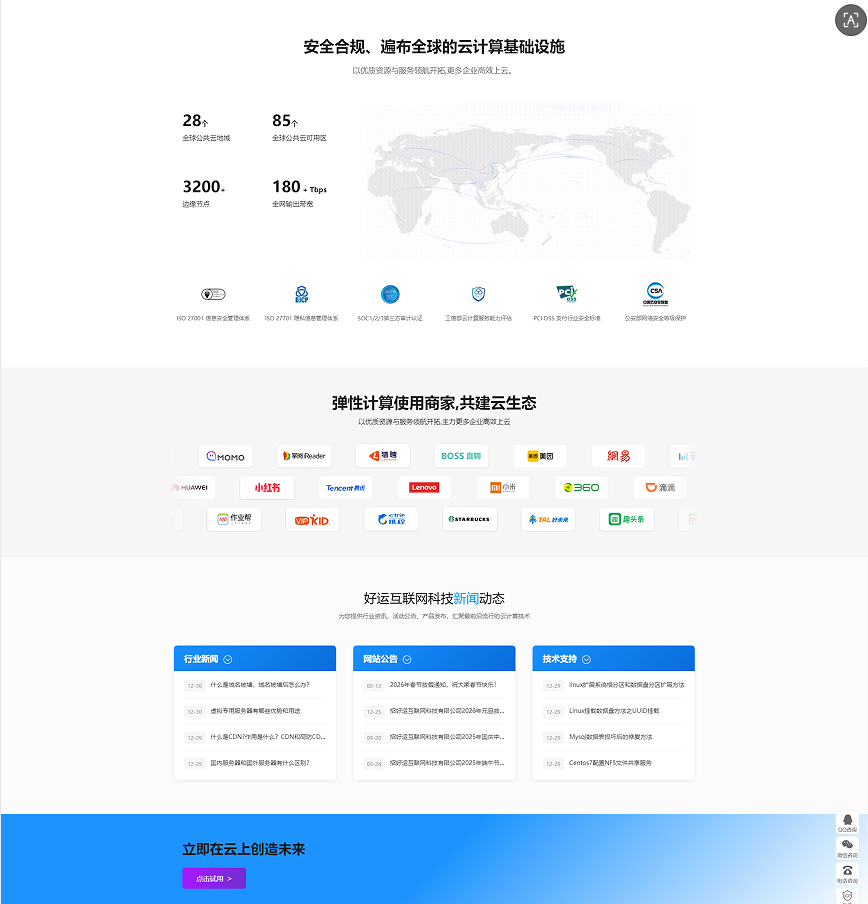Viewport: 868px width, 904px height.
Task: Click the 工信部云计算服务能力评估 shield icon
Action: pyautogui.click(x=477, y=295)
